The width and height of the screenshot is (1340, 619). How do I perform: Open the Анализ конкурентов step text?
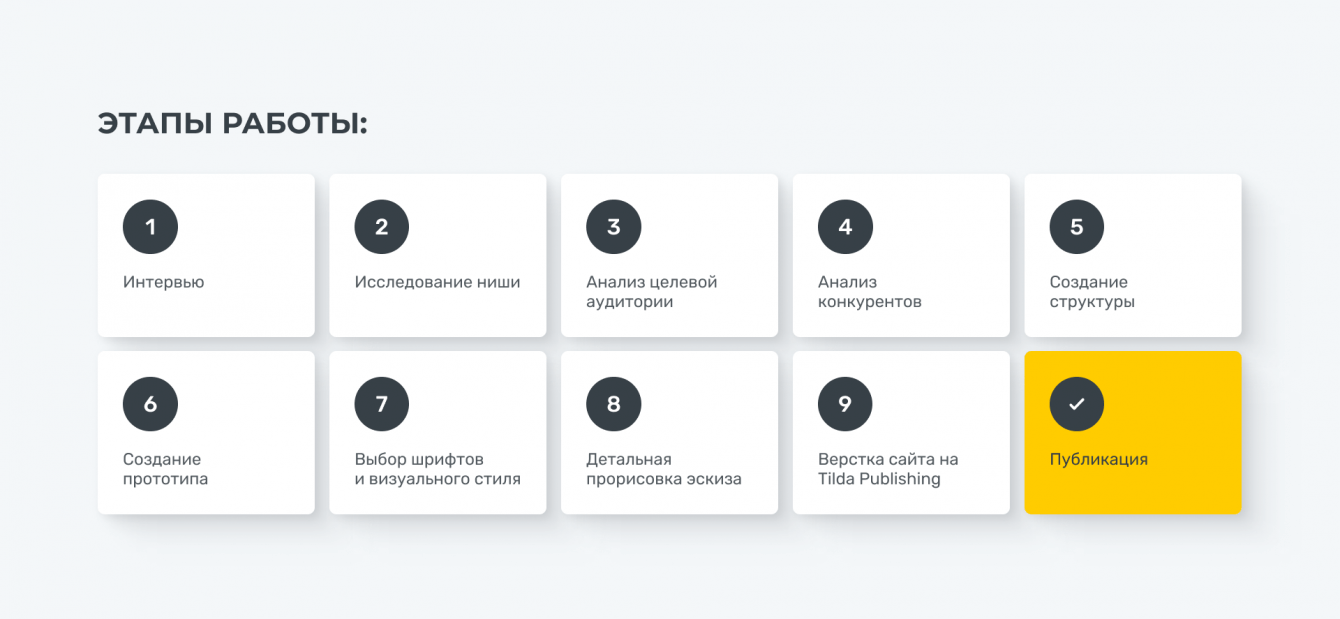tap(869, 292)
